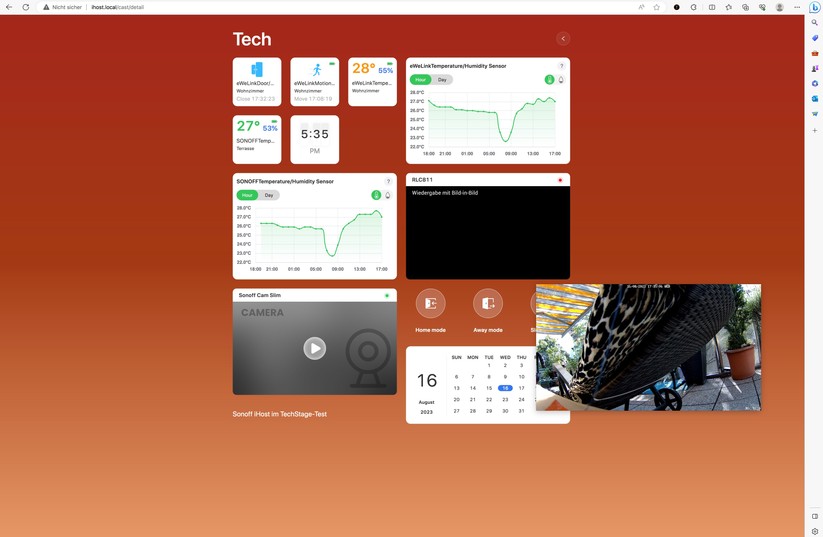Click help icon on SONOFF sensor chart
823x537 pixels.
[388, 182]
